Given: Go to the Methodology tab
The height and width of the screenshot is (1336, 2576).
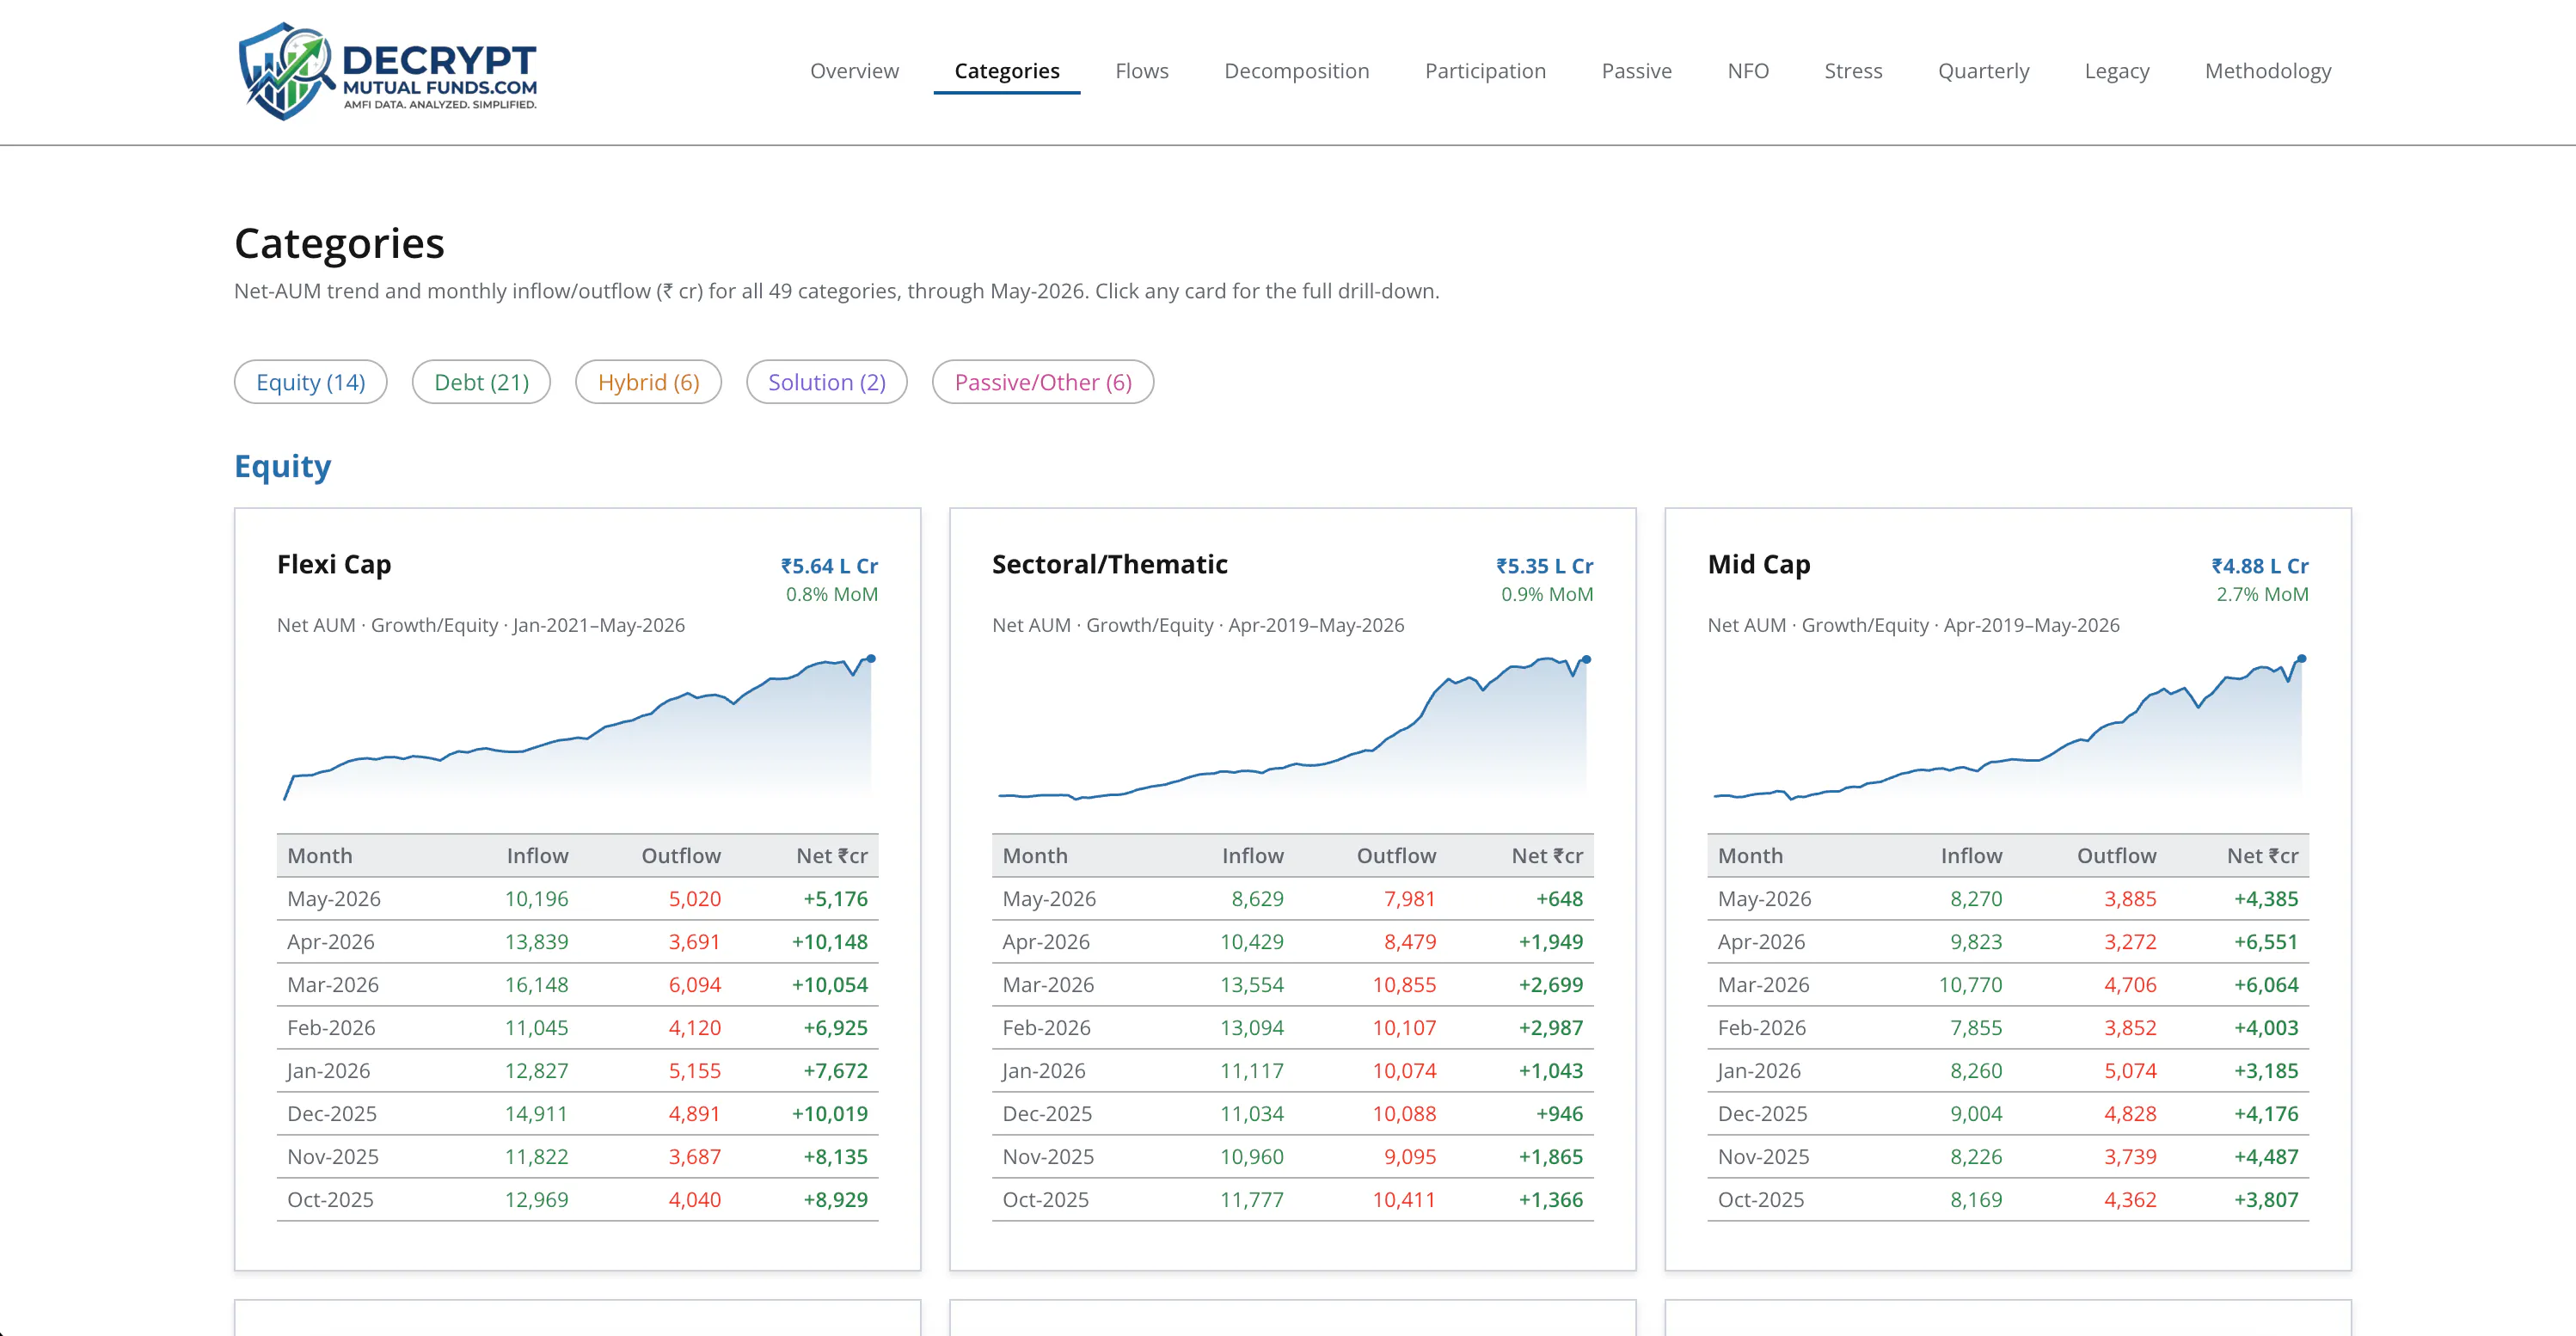Looking at the screenshot, I should 2268,71.
